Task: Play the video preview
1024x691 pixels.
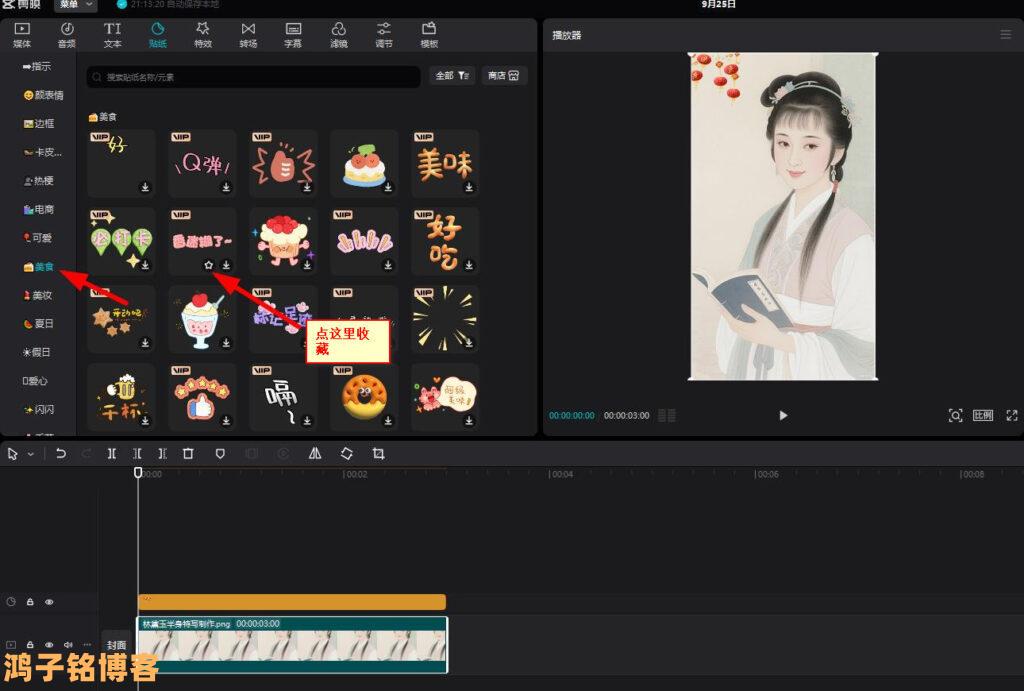Action: [783, 415]
